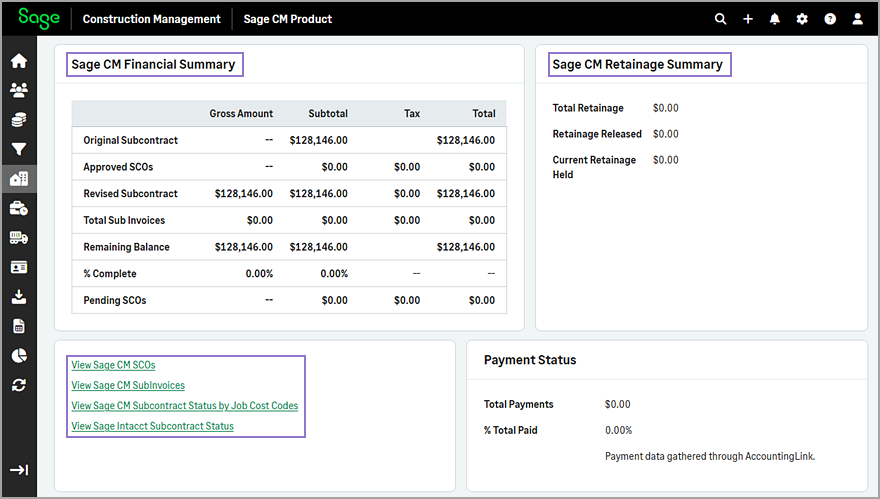Click the Sage CM Retainage Summary heading
Image resolution: width=880 pixels, height=499 pixels.
coord(638,65)
